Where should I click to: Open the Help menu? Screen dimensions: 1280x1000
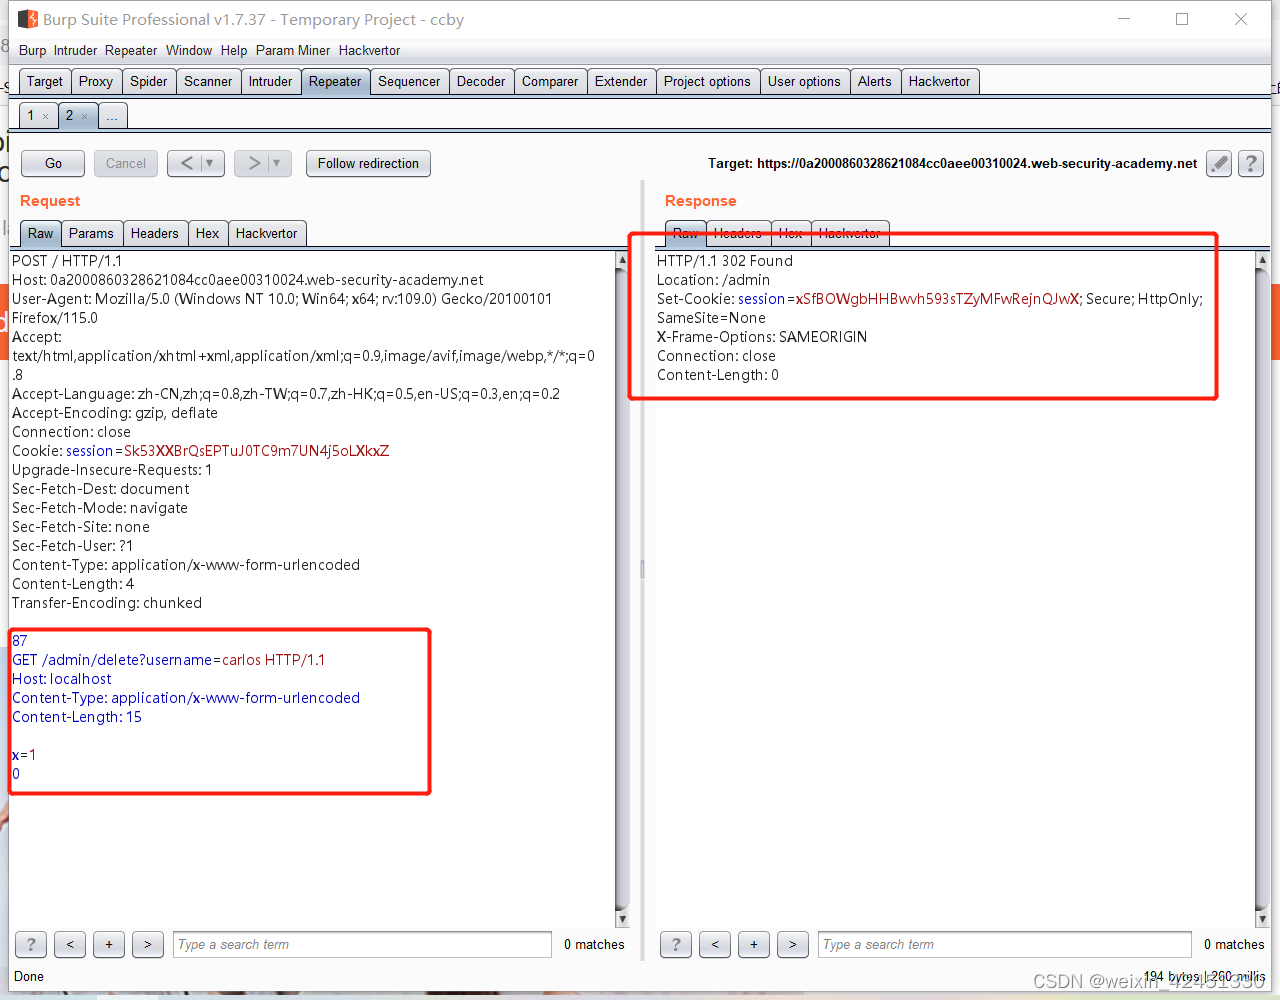[x=234, y=50]
